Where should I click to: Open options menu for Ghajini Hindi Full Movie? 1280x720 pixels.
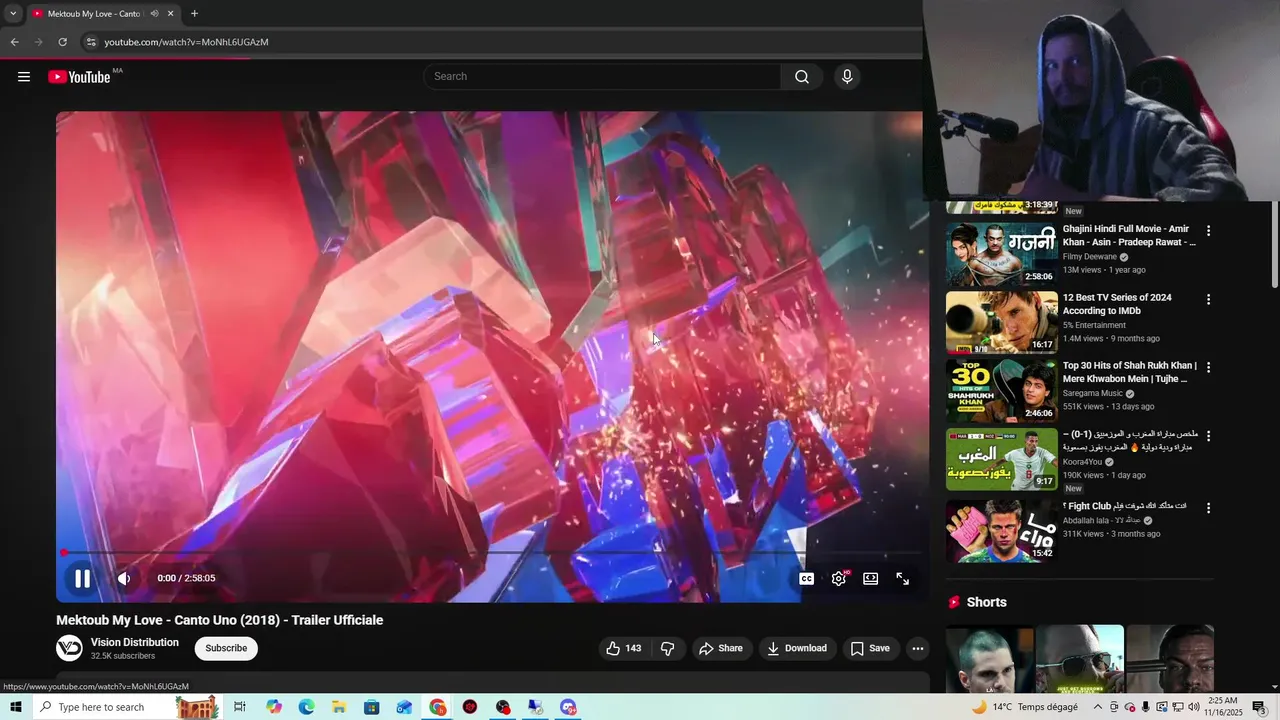1208,231
